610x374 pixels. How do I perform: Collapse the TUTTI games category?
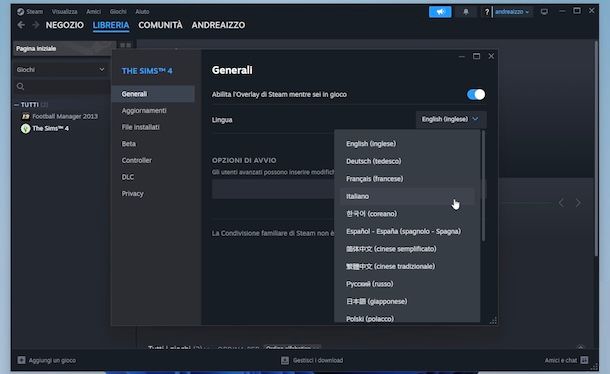click(x=16, y=105)
